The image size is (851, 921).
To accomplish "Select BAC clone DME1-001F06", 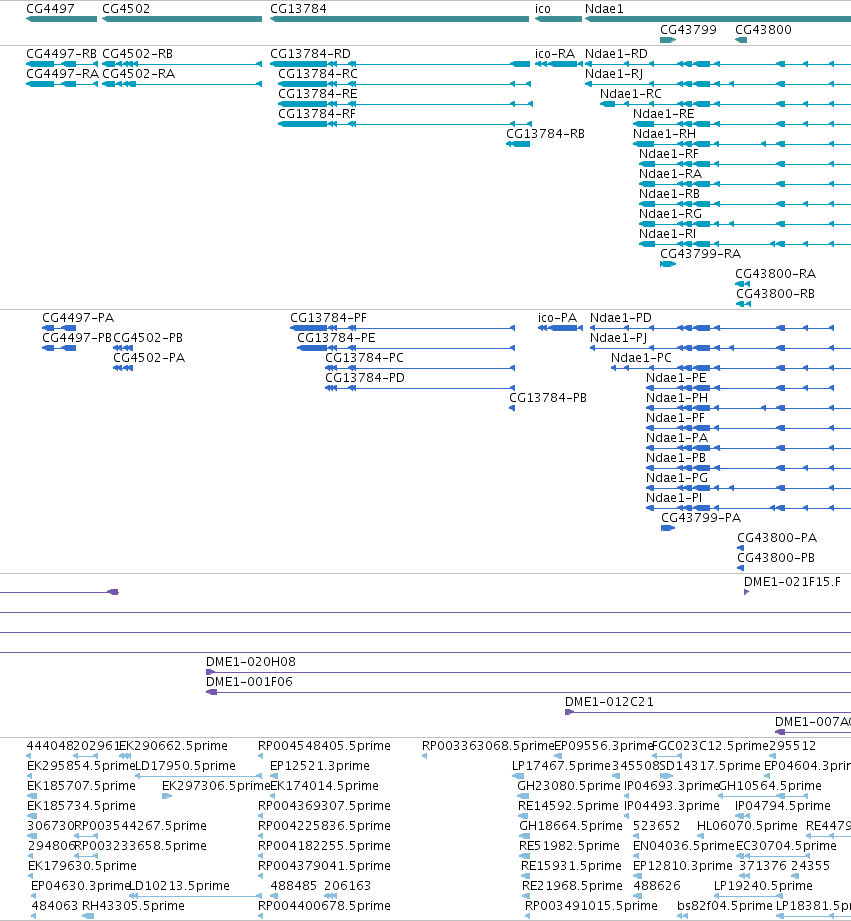I will [249, 681].
